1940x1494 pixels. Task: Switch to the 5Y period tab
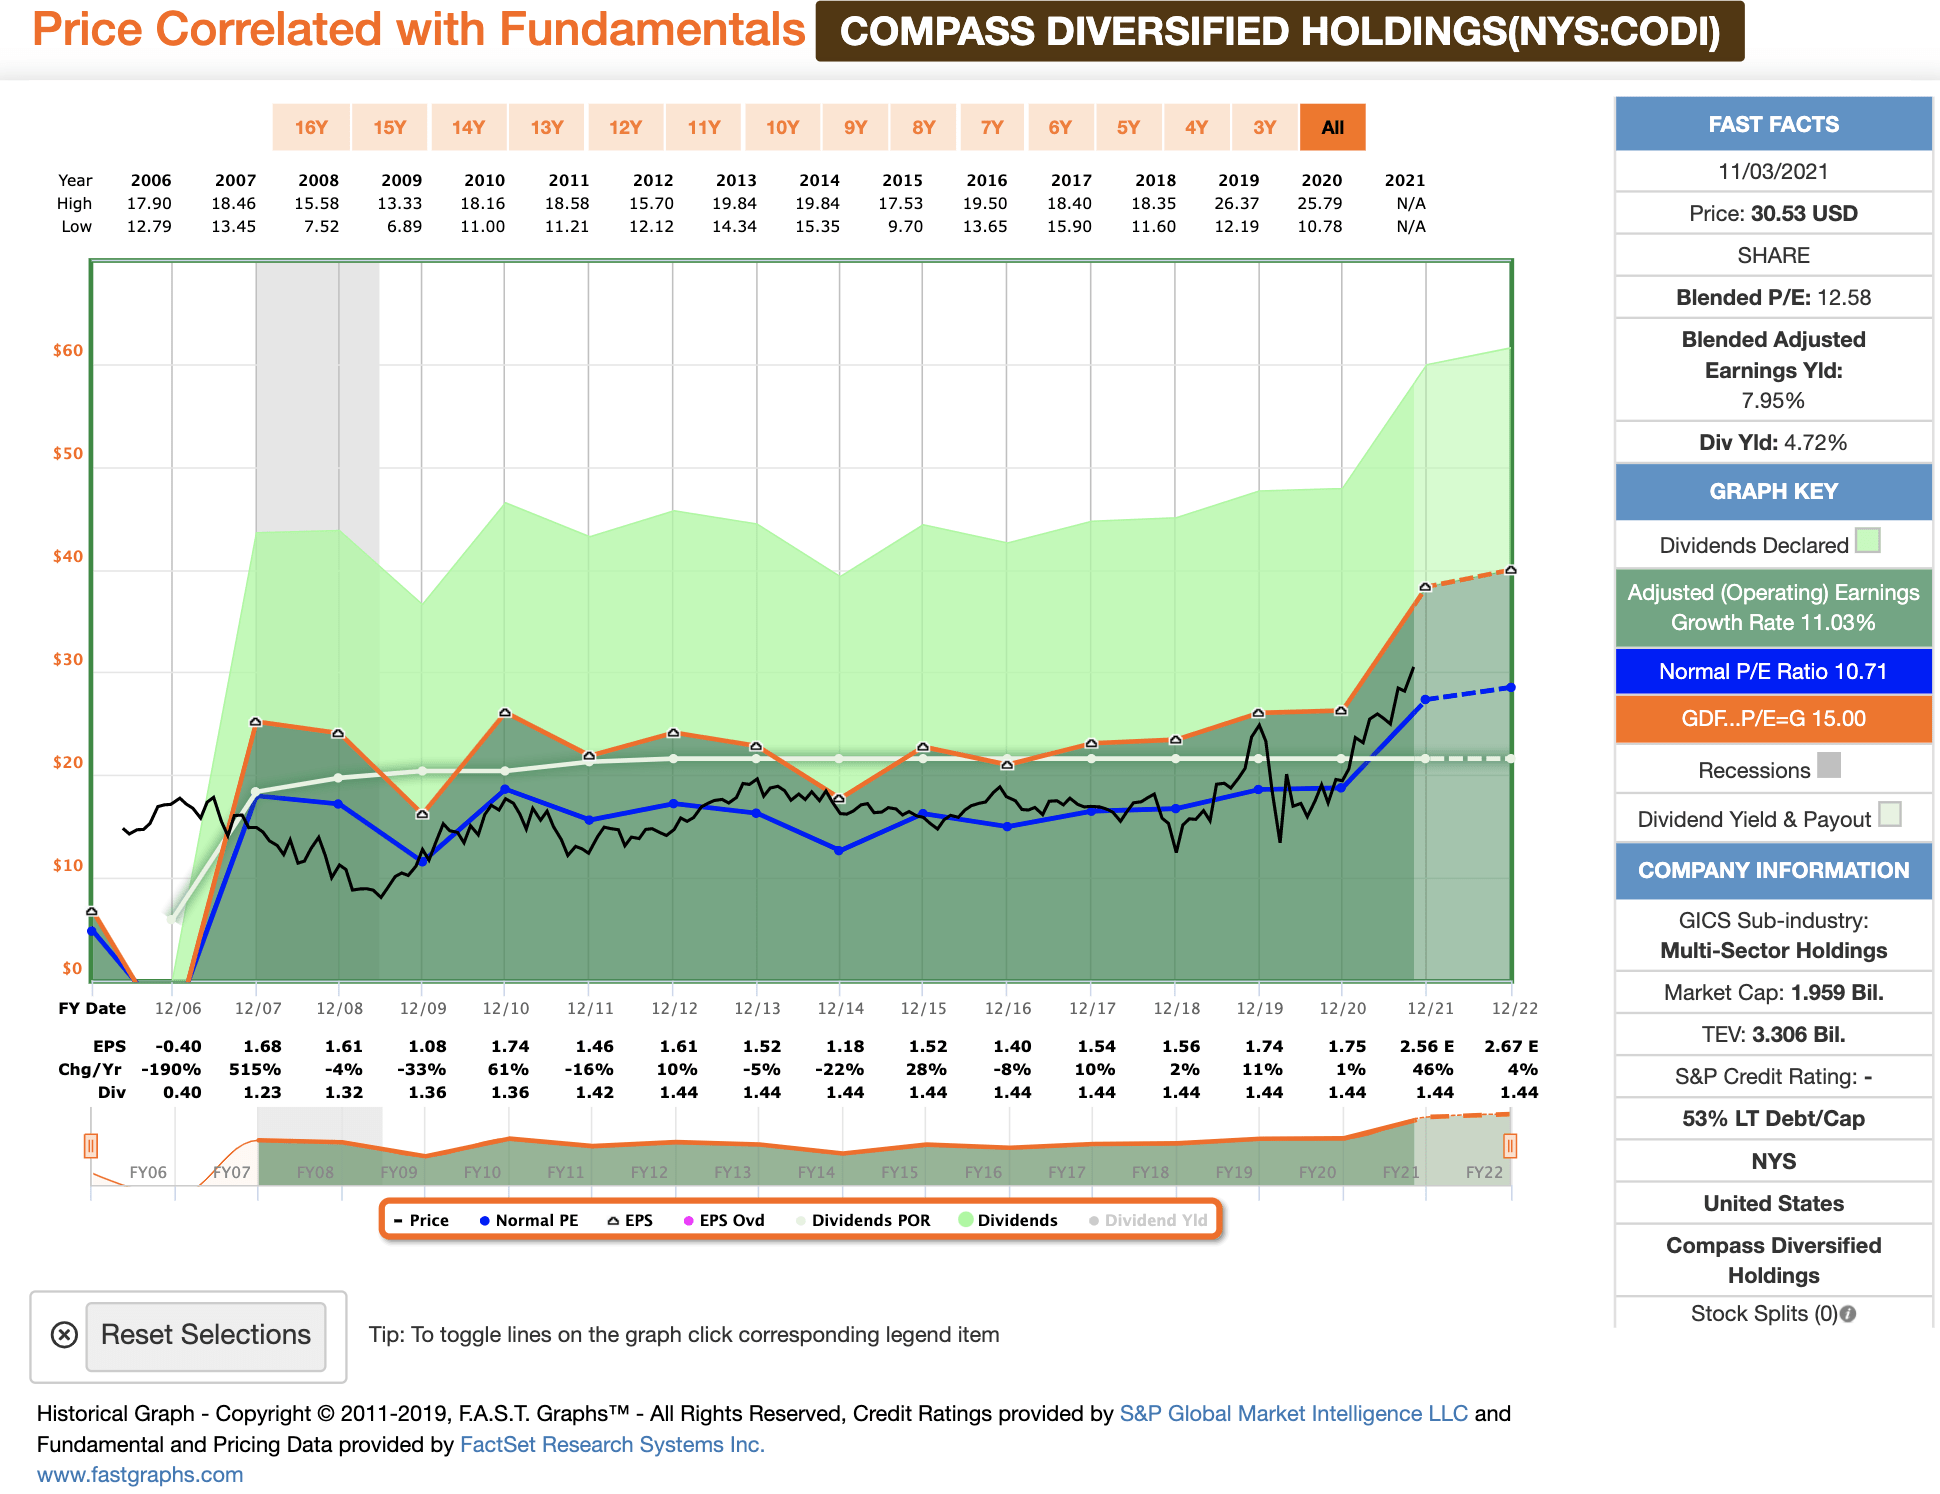(1128, 127)
